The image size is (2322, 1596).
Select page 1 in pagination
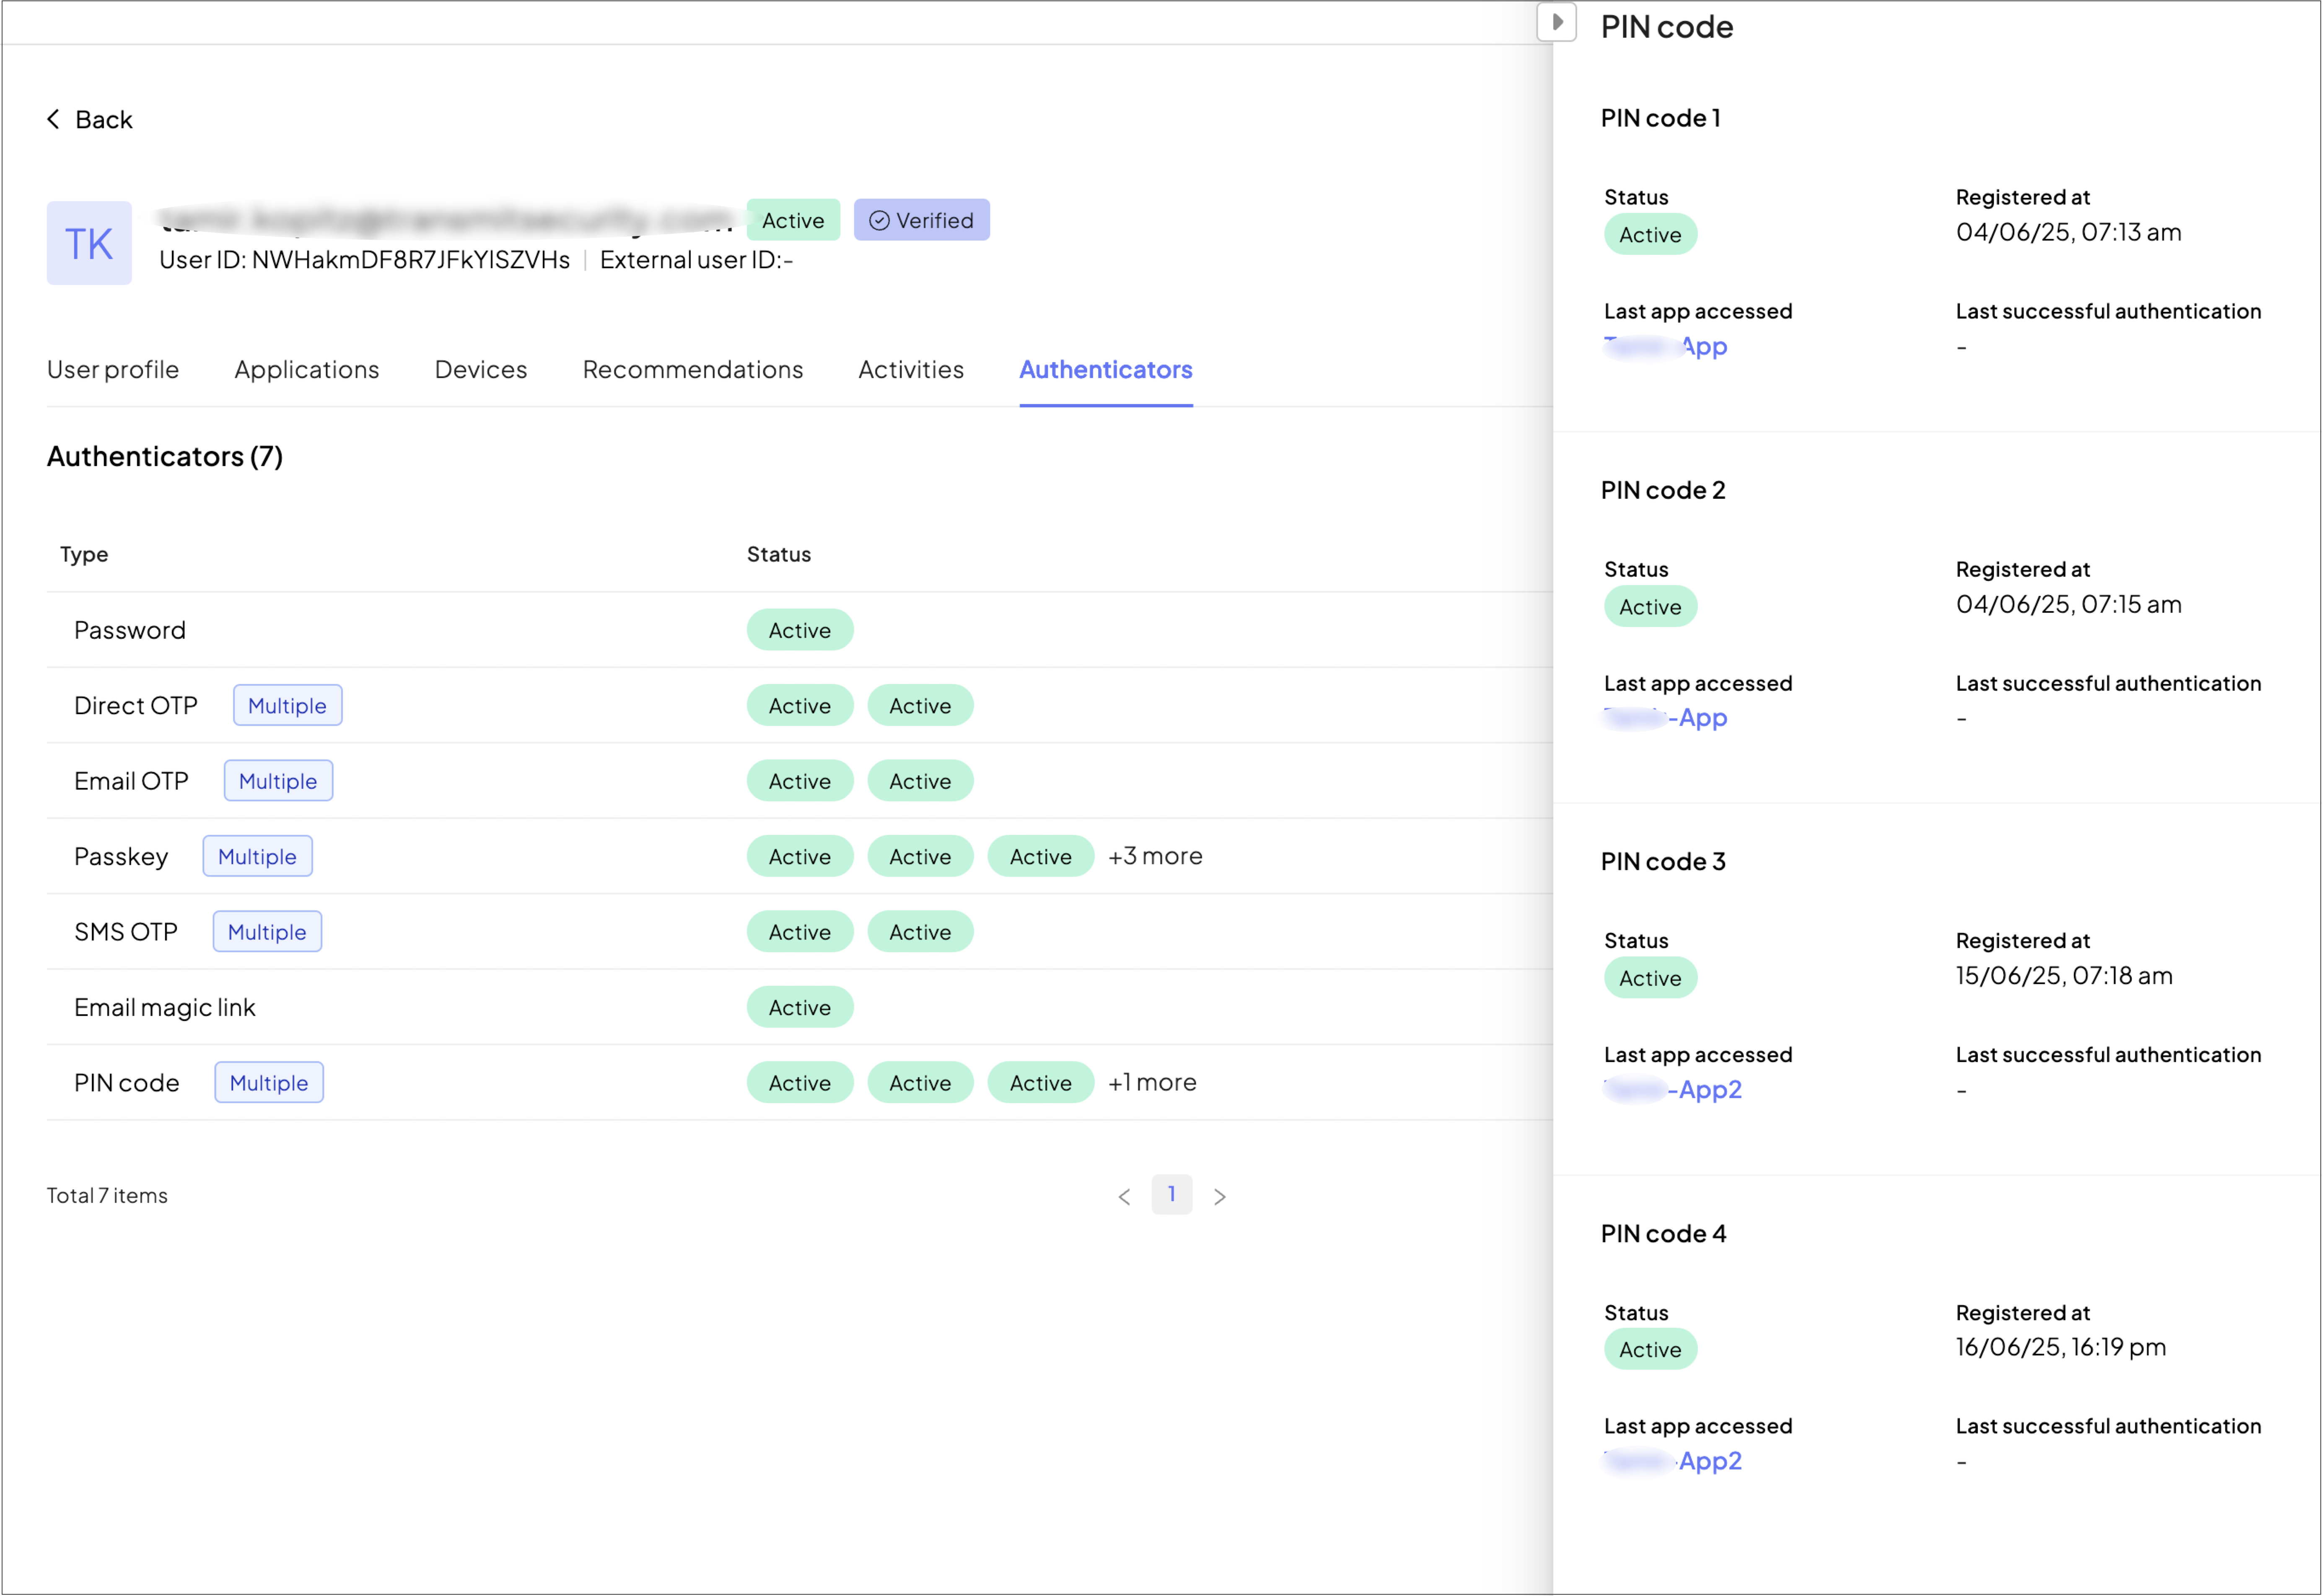coord(1171,1194)
